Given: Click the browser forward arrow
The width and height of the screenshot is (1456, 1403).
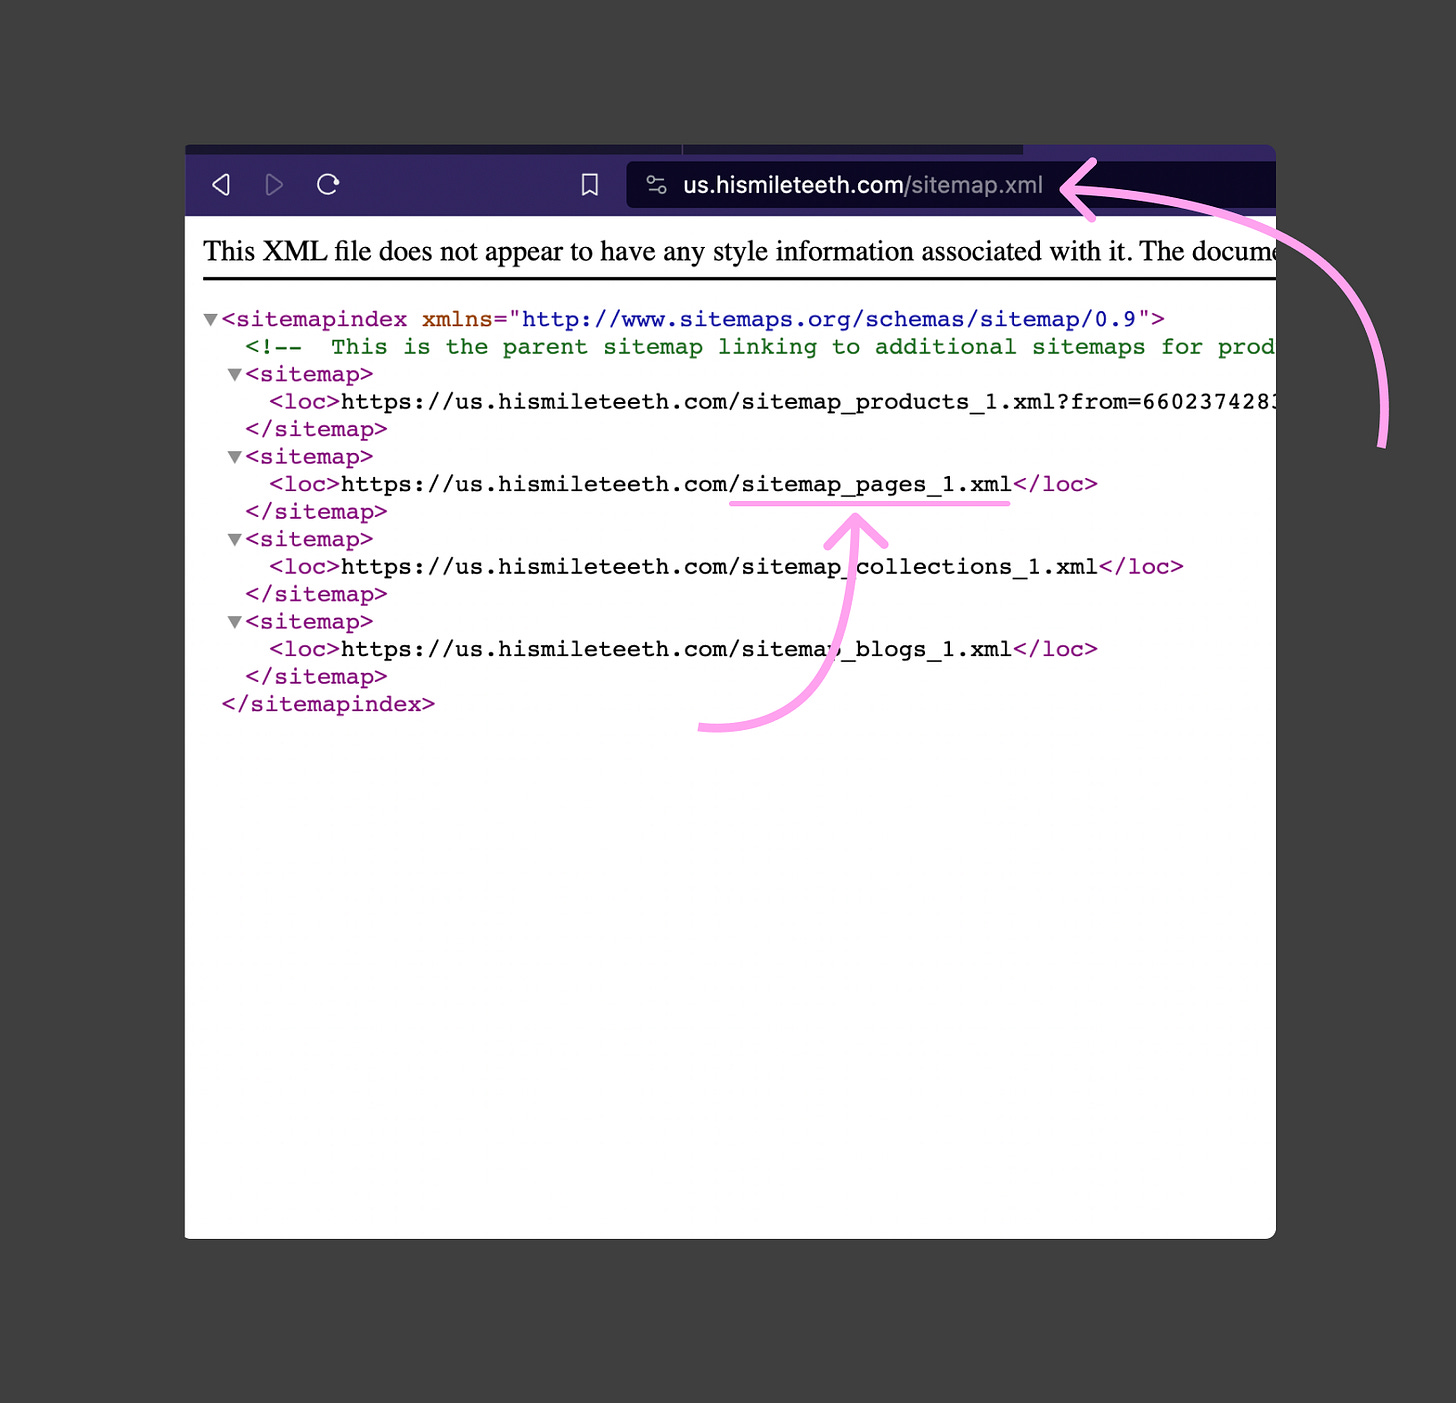Looking at the screenshot, I should point(274,185).
